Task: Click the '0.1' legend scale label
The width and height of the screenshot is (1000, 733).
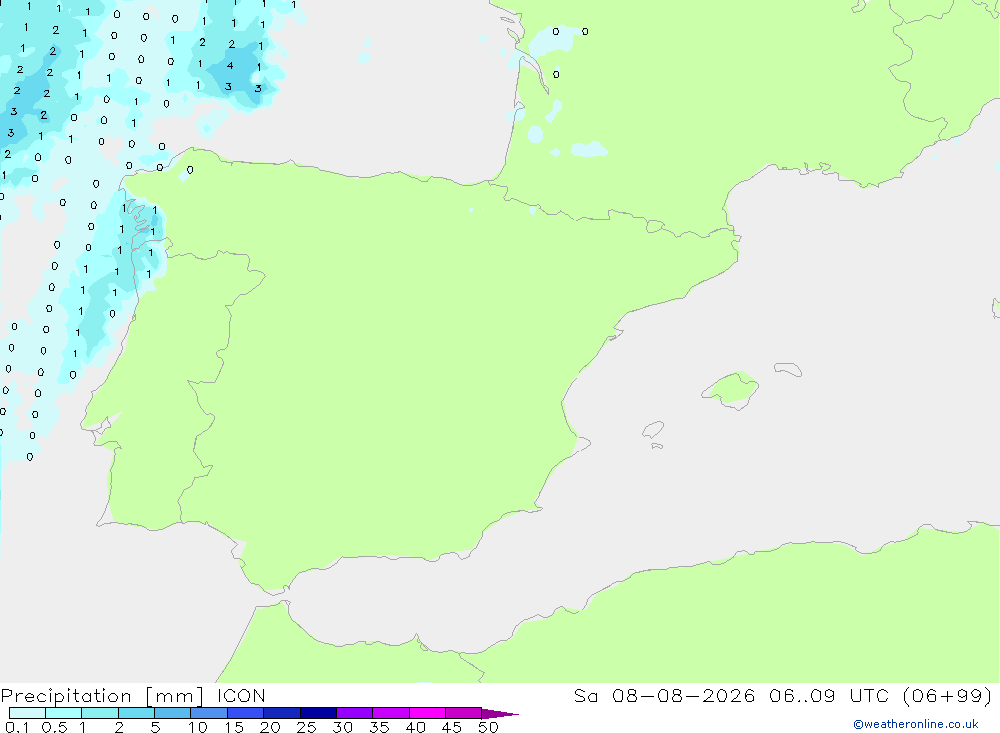Action: (17, 727)
